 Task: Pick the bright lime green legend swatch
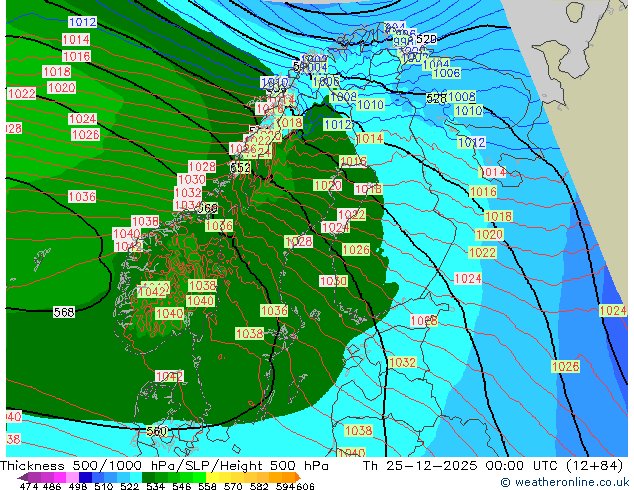click(199, 477)
